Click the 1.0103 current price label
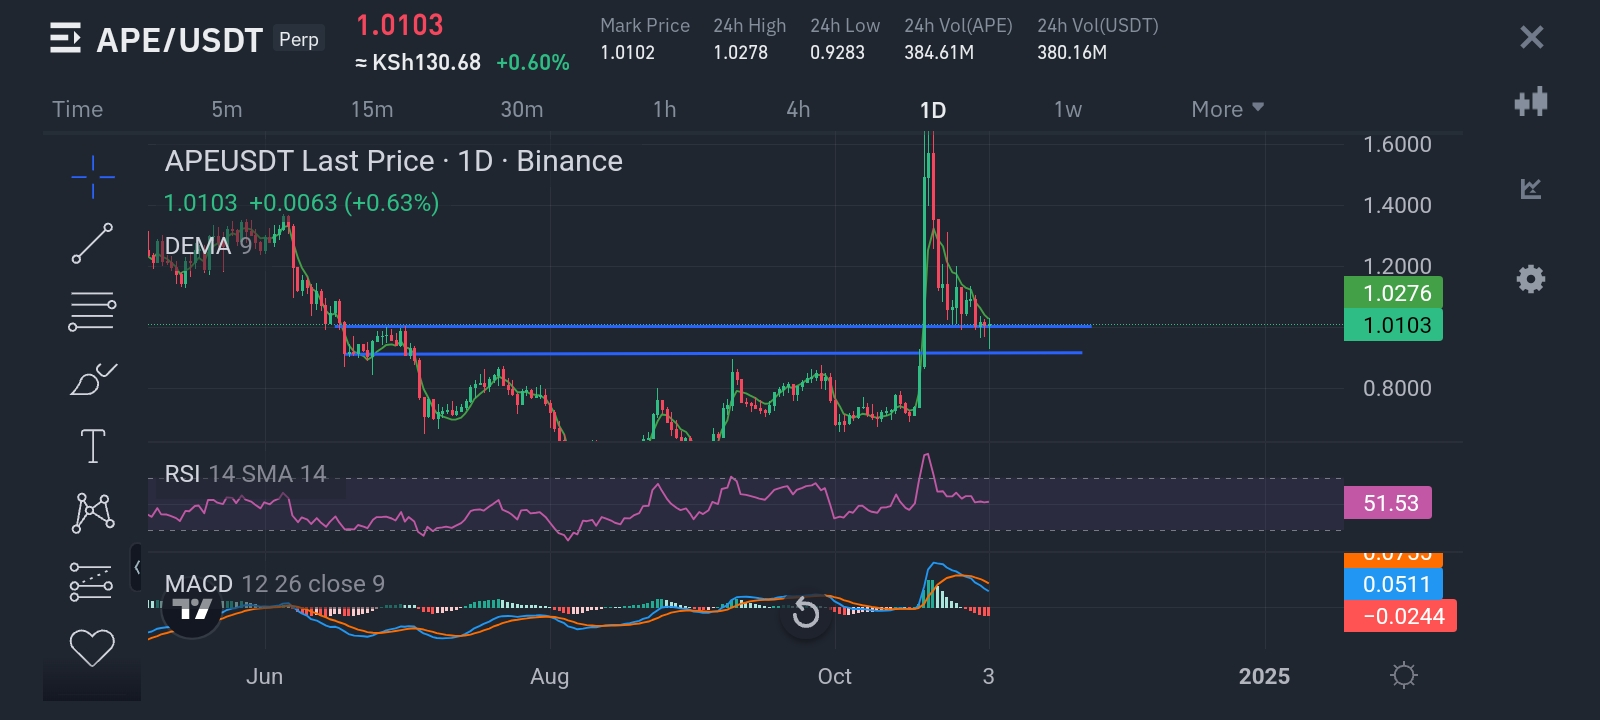 (x=1393, y=325)
